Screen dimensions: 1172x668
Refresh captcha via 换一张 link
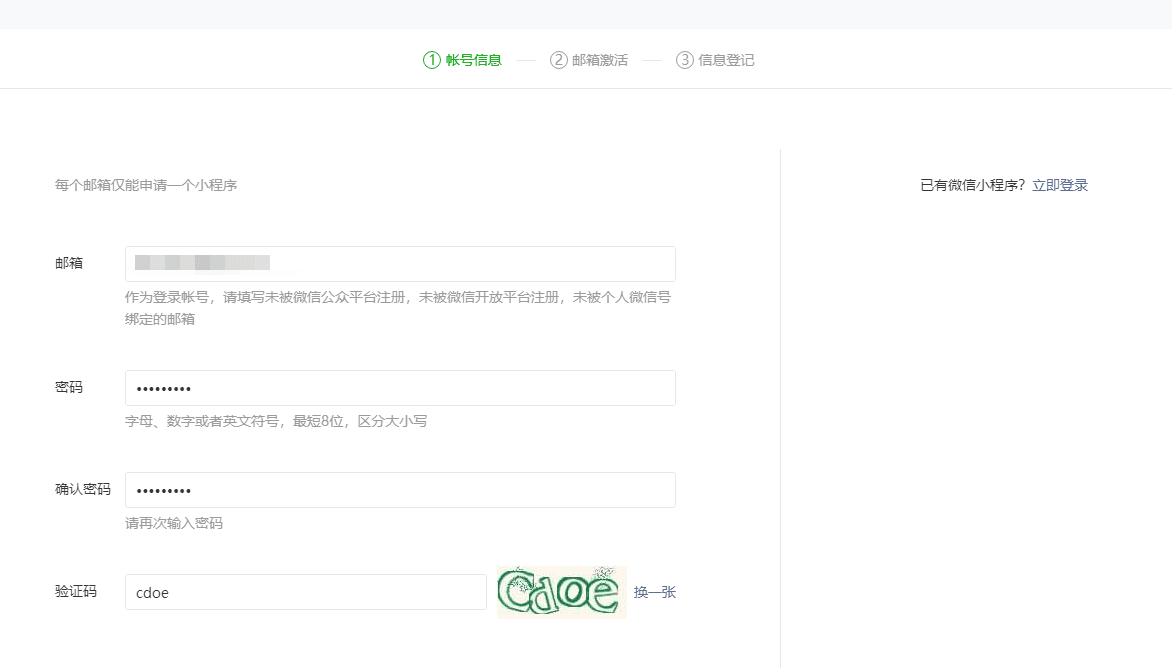coord(655,592)
